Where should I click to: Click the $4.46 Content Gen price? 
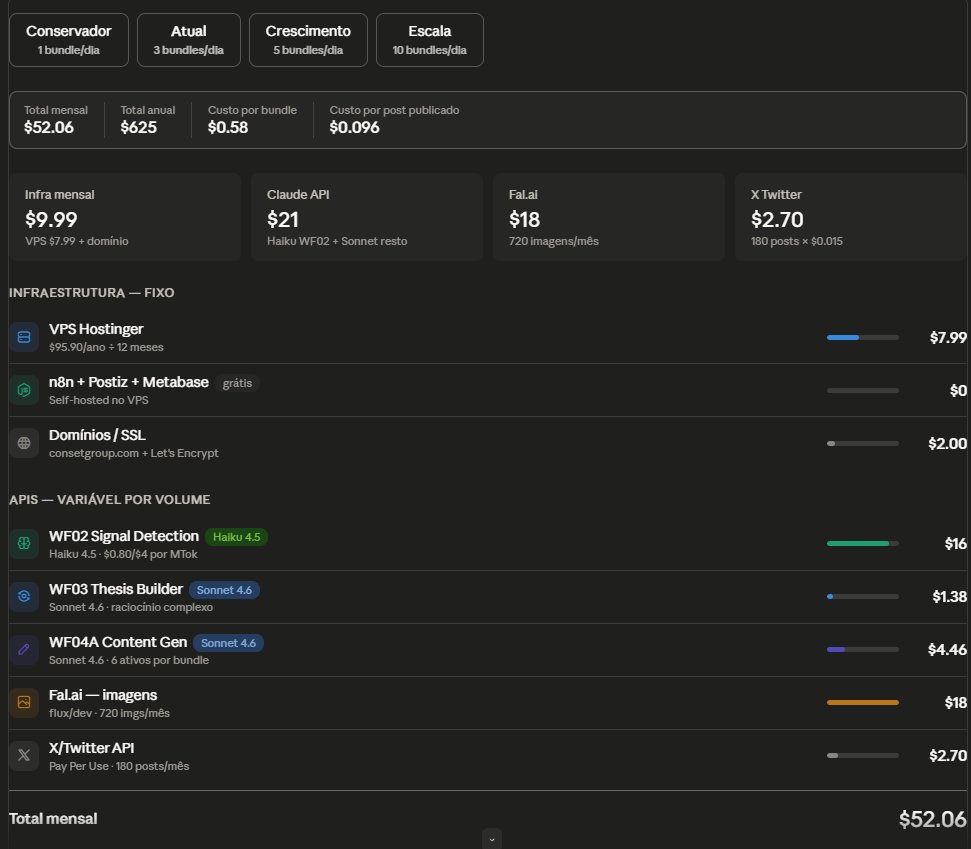coord(947,650)
